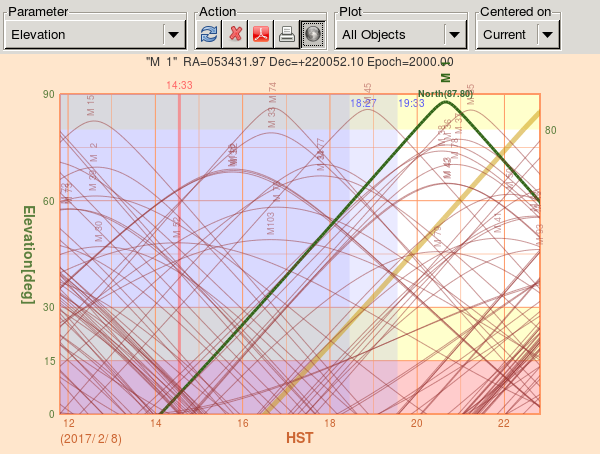This screenshot has width=600, height=454.
Task: Click the 19:33 twilight time label
Action: (x=411, y=103)
